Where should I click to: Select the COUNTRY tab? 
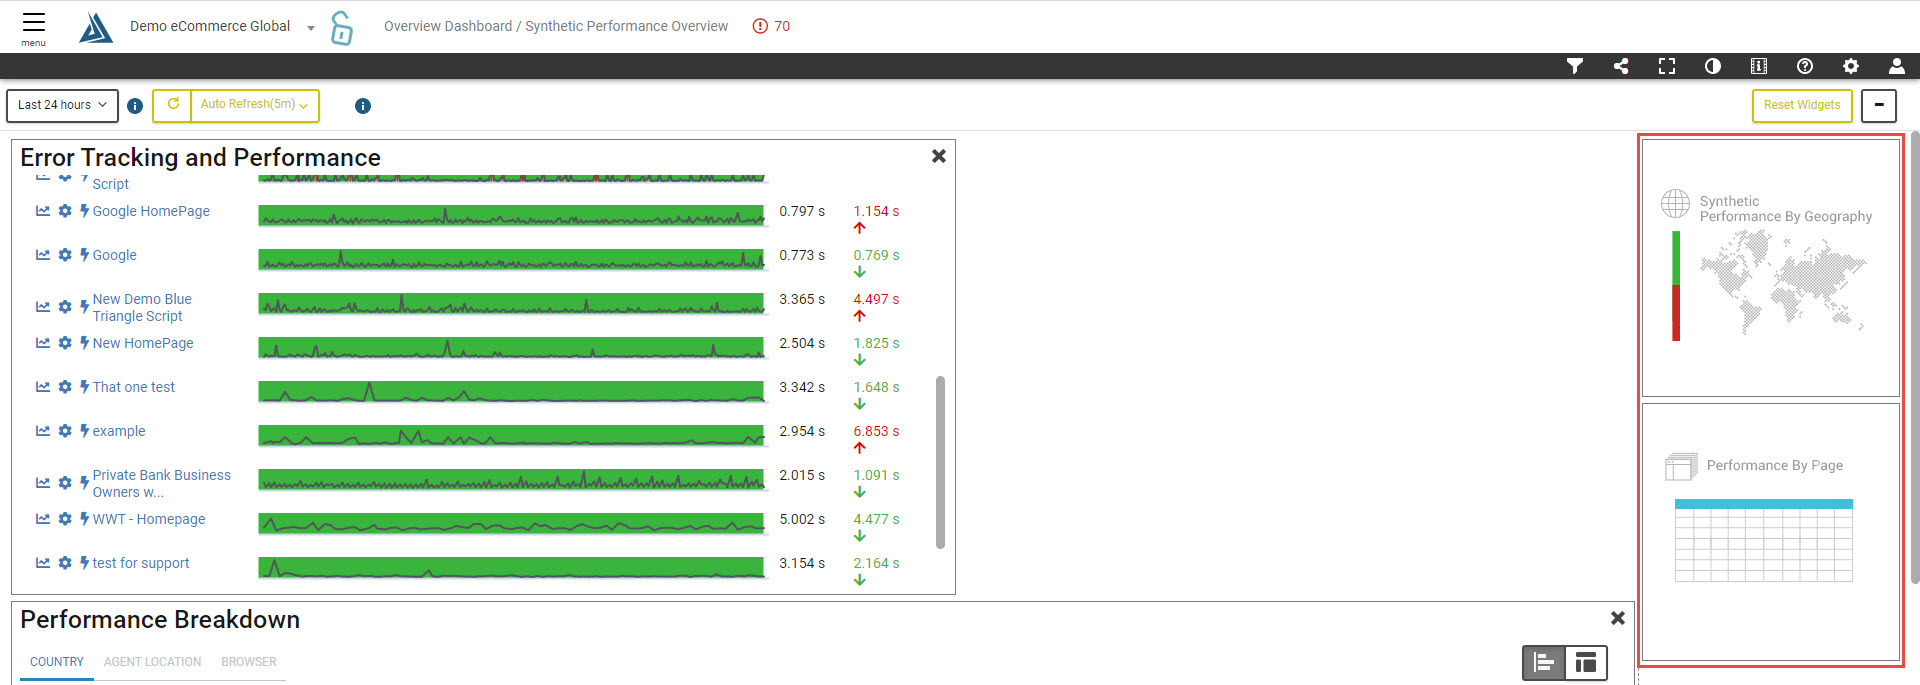point(57,662)
